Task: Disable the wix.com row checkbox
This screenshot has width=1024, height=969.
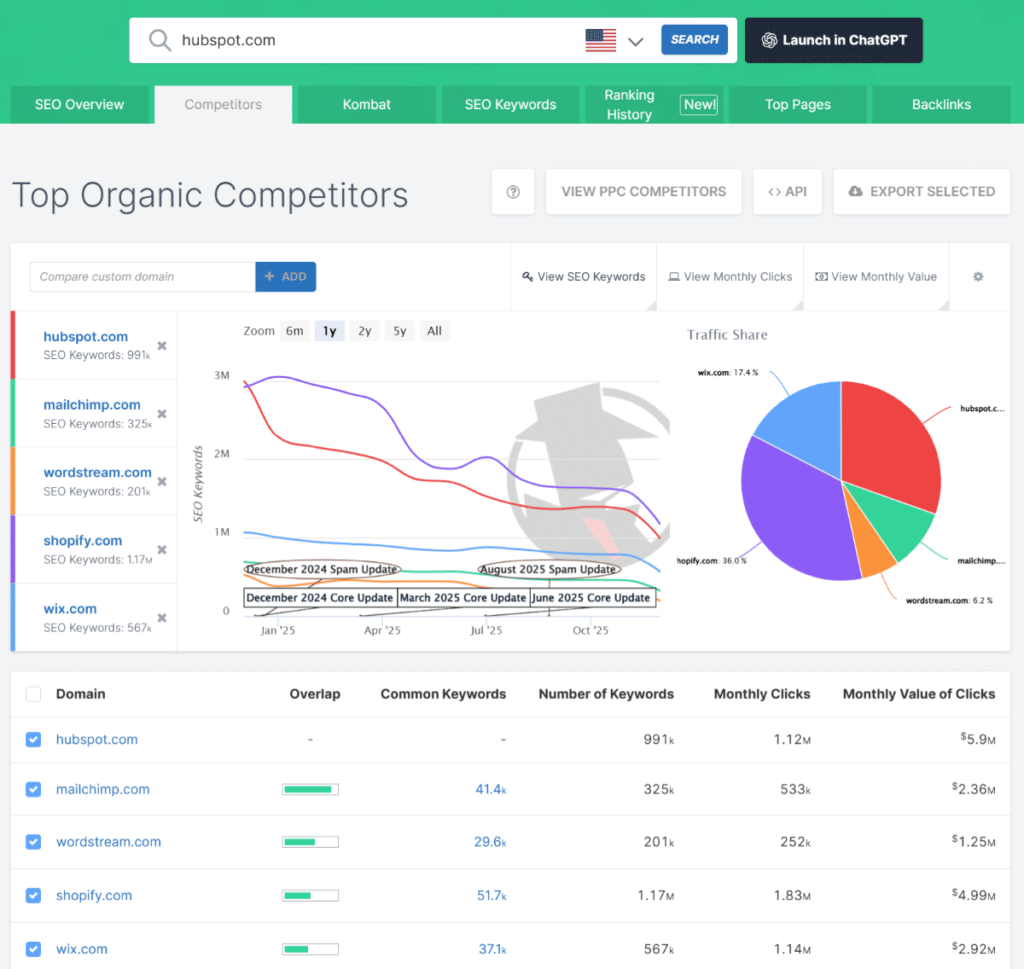Action: (x=33, y=949)
